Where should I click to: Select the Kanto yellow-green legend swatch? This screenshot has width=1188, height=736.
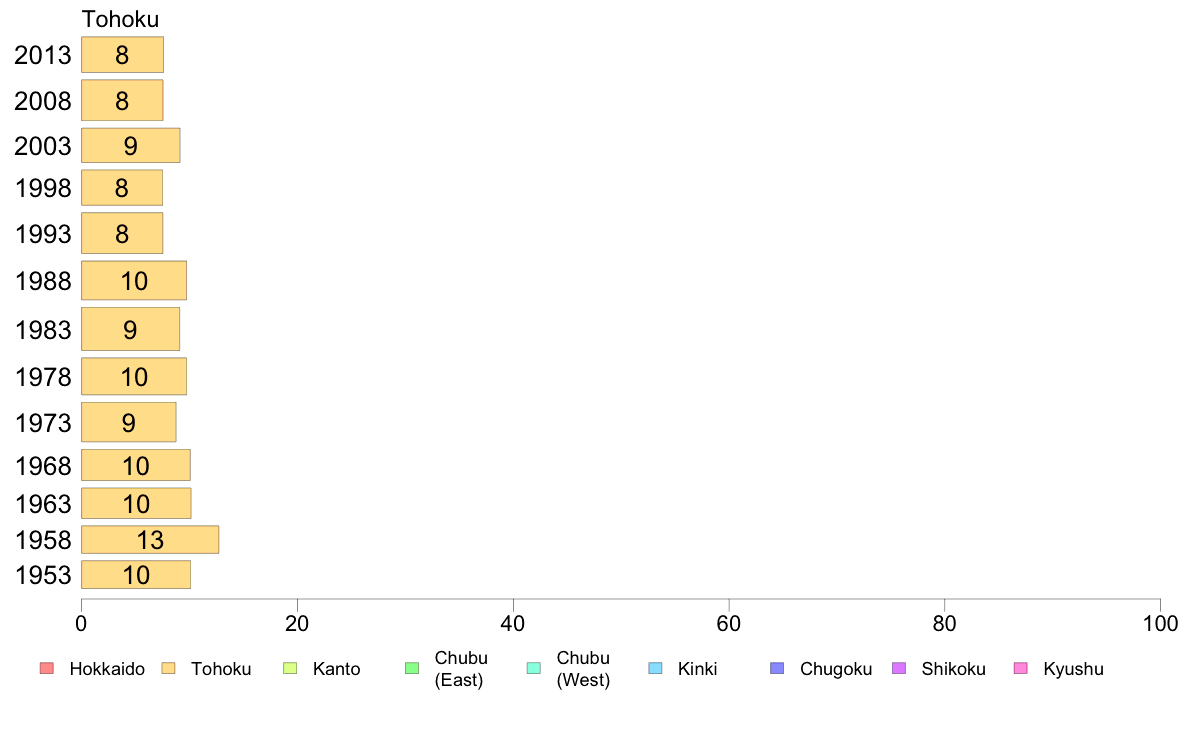coord(290,669)
